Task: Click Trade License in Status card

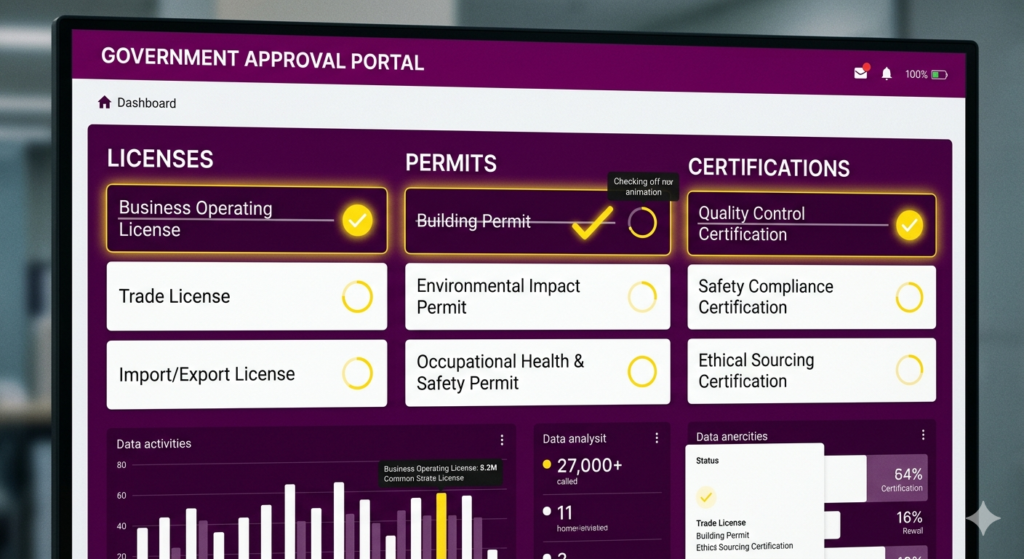Action: 720,523
